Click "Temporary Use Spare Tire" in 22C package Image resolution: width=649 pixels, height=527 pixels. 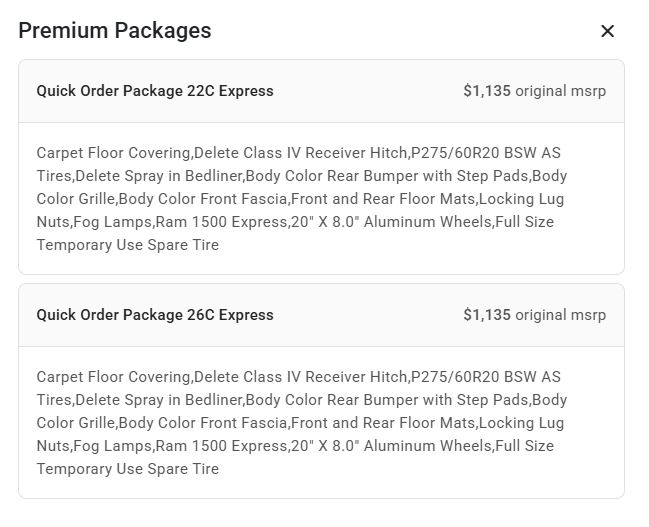128,245
